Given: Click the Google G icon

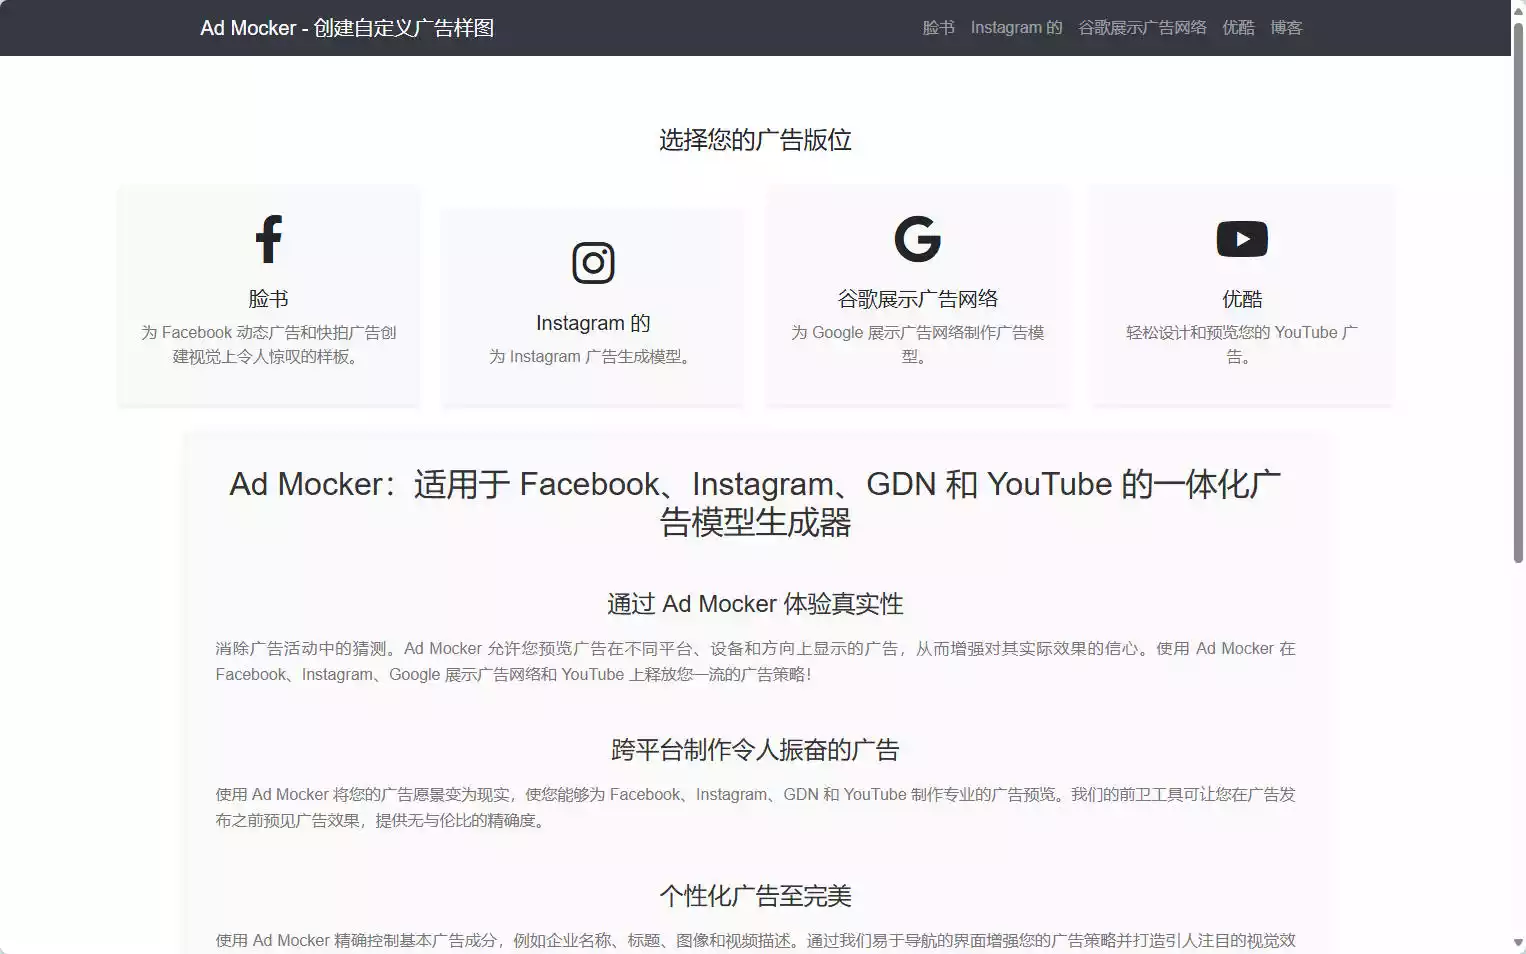Looking at the screenshot, I should [x=917, y=239].
